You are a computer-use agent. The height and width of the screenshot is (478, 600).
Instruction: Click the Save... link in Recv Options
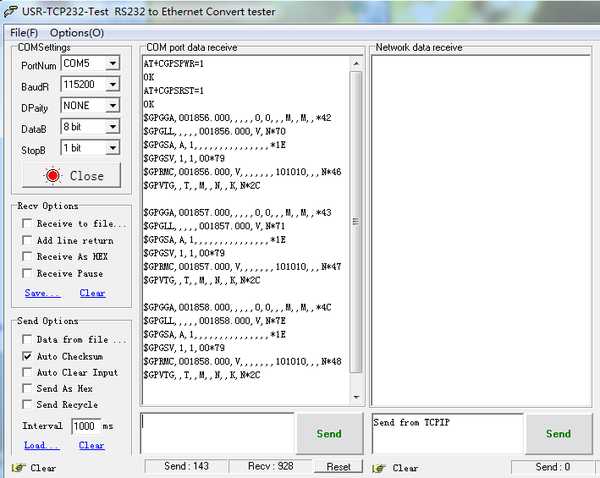click(42, 293)
